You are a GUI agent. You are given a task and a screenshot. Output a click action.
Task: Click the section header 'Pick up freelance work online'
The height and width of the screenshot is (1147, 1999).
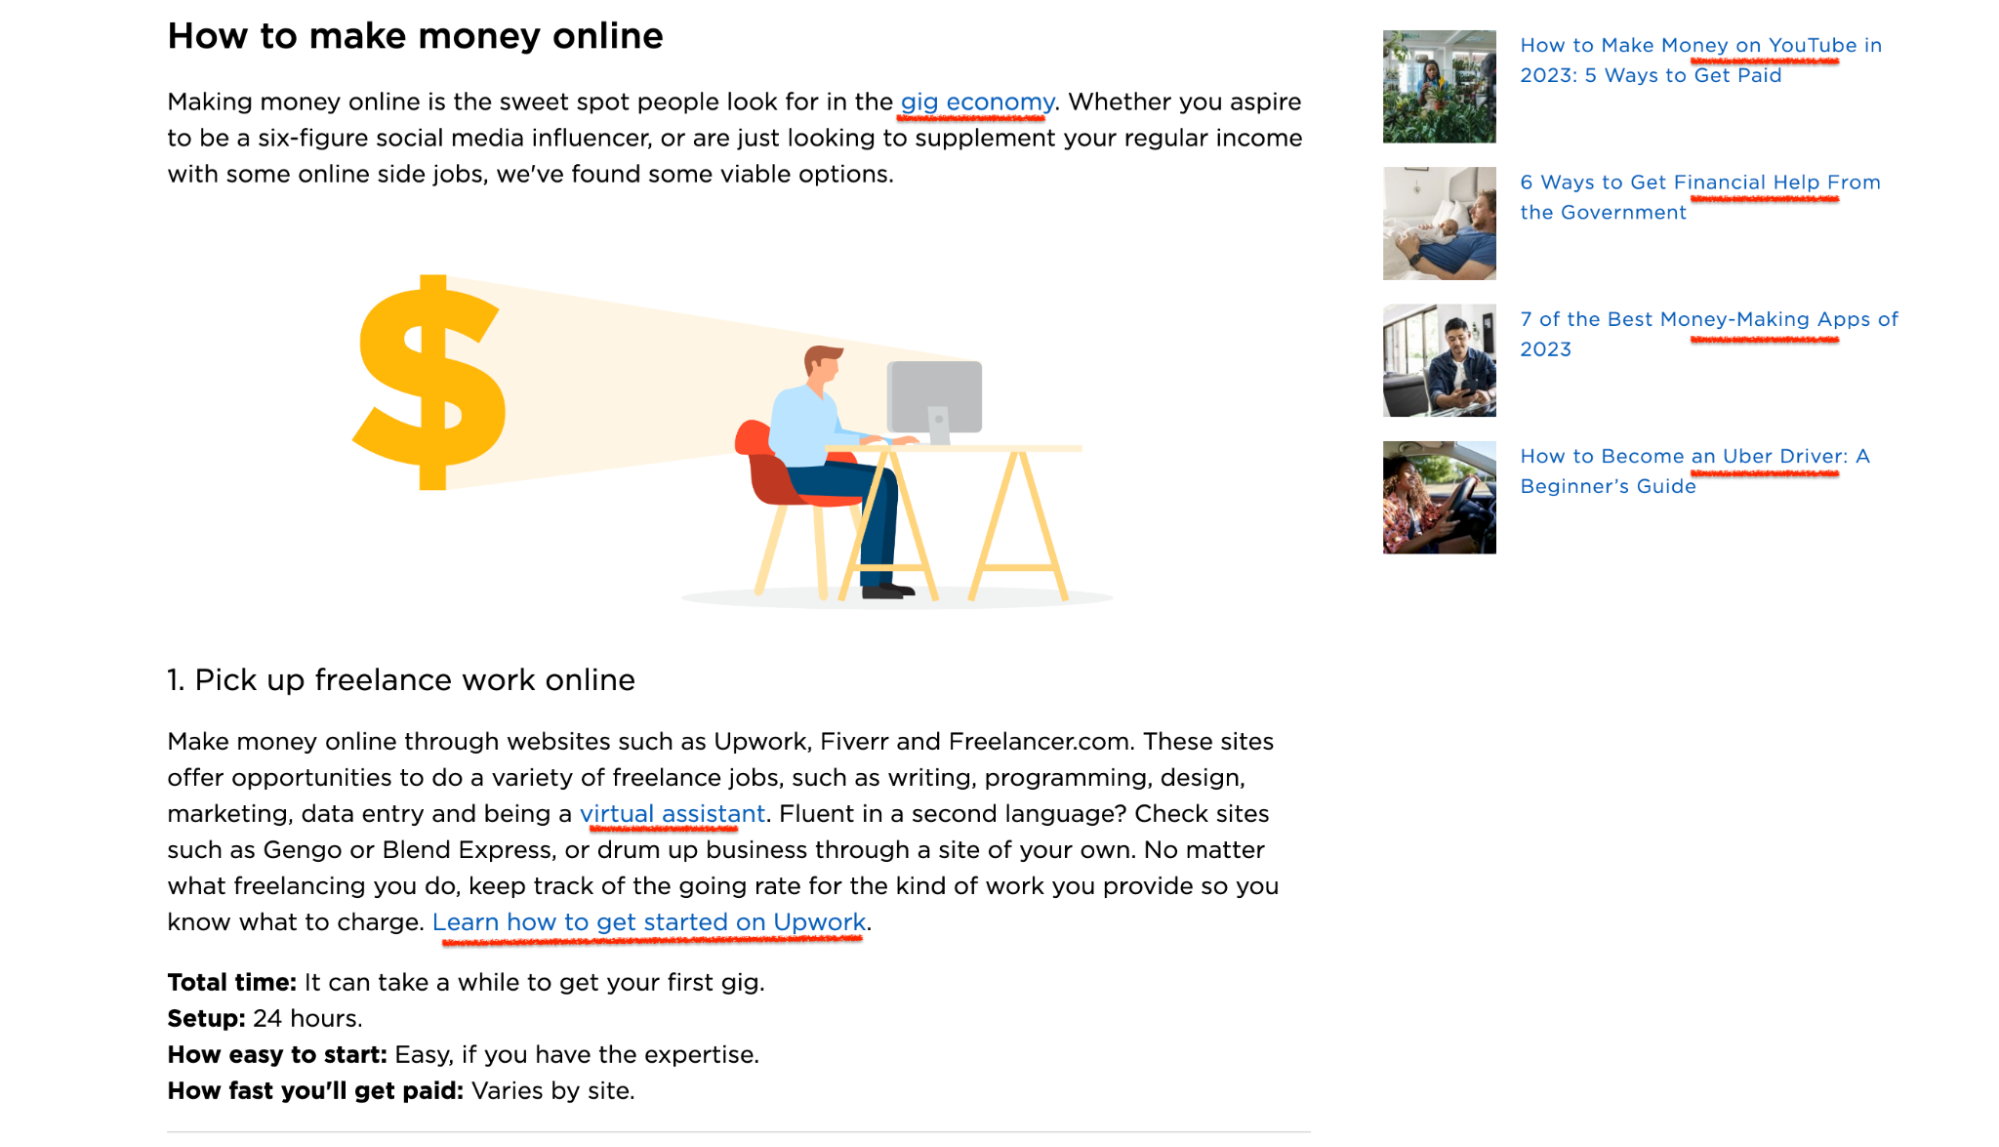point(400,677)
